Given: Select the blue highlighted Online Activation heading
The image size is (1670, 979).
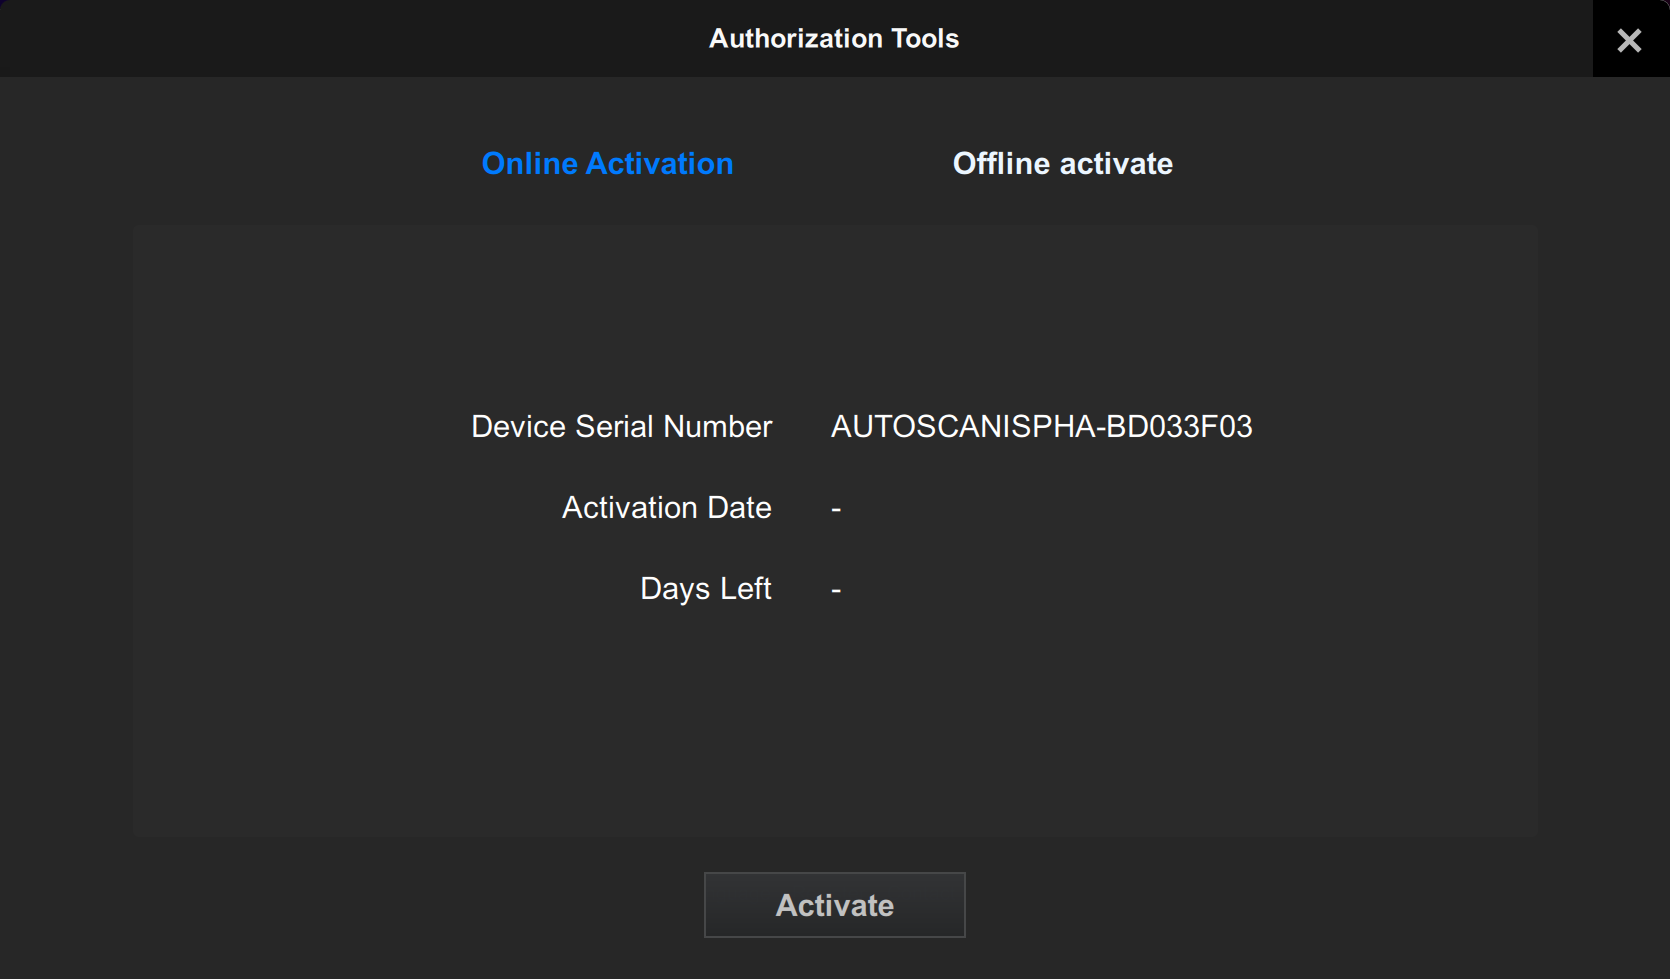Looking at the screenshot, I should tap(607, 163).
